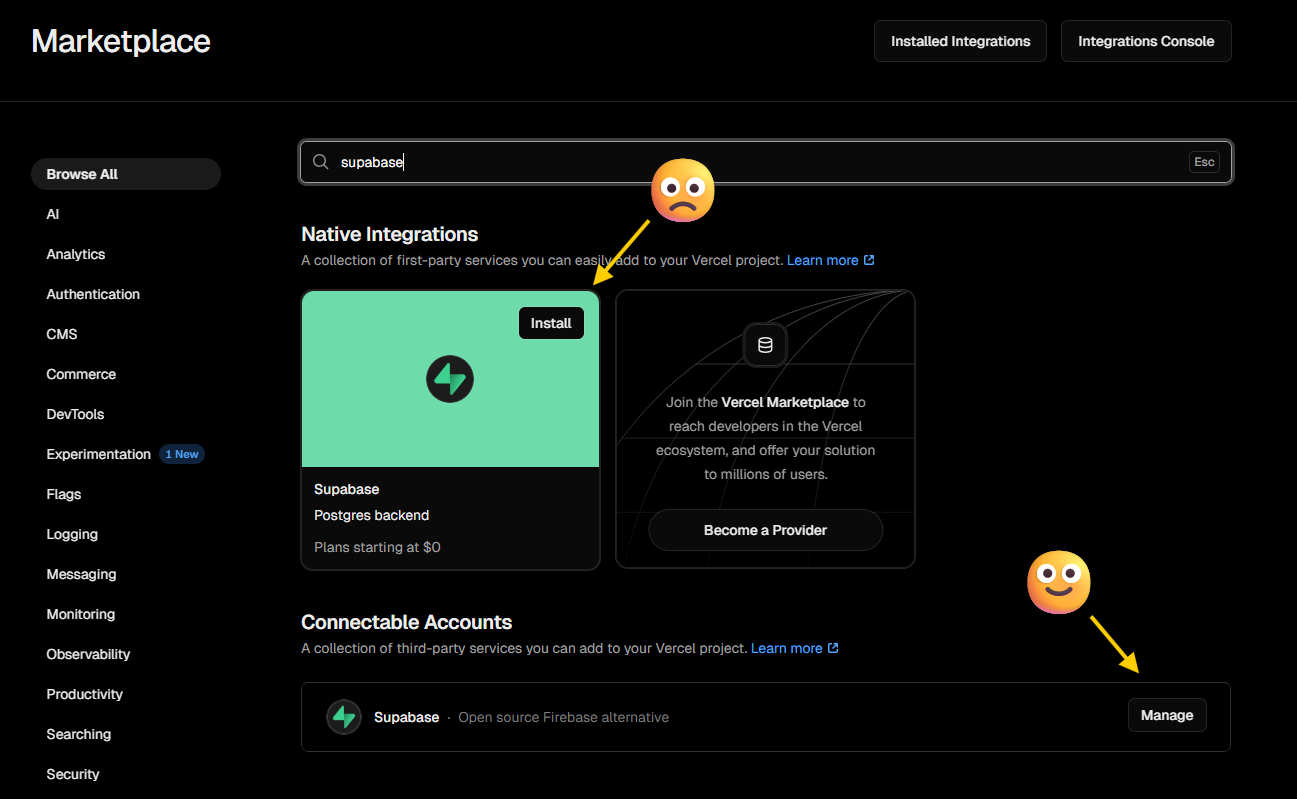The height and width of the screenshot is (799, 1297).
Task: Open the Integrations Console
Action: pos(1146,41)
